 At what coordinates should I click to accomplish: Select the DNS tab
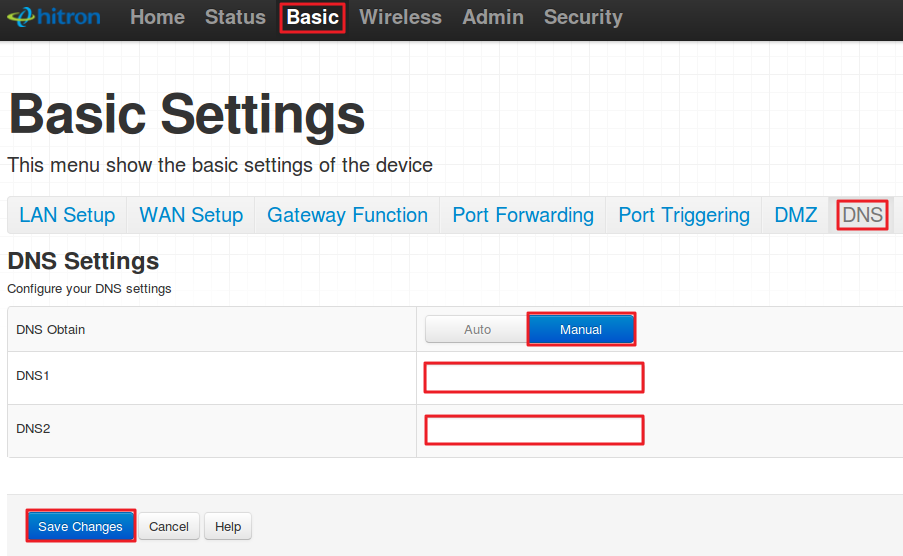point(862,215)
